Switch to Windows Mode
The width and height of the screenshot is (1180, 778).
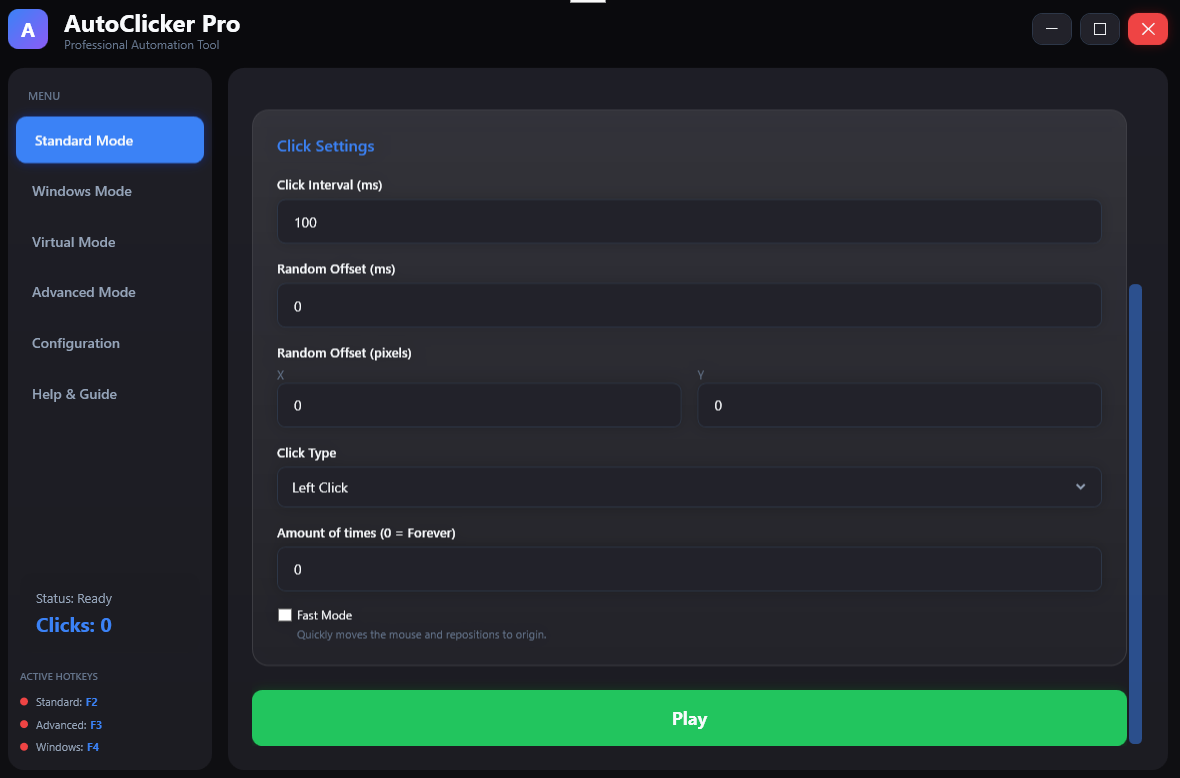coord(109,191)
